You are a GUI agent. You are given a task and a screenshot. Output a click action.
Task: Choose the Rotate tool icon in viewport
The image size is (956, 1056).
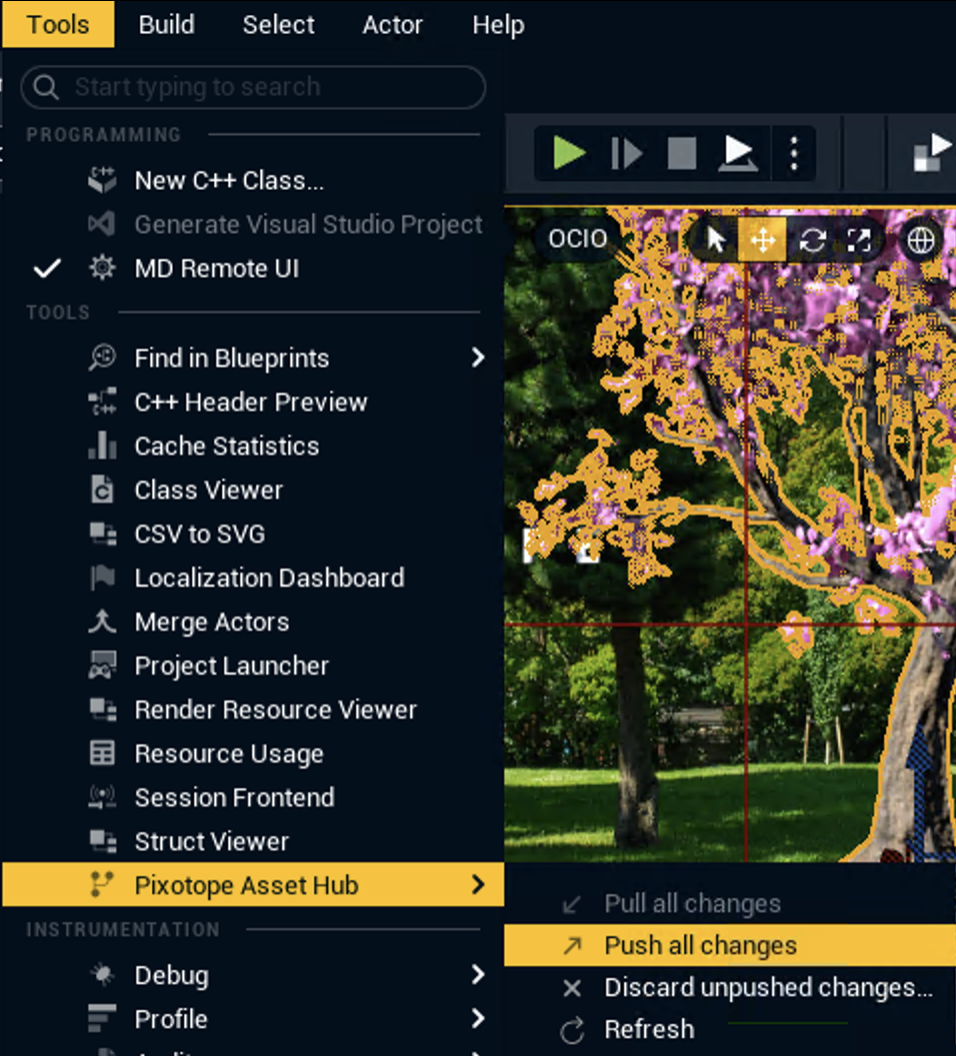[x=811, y=240]
